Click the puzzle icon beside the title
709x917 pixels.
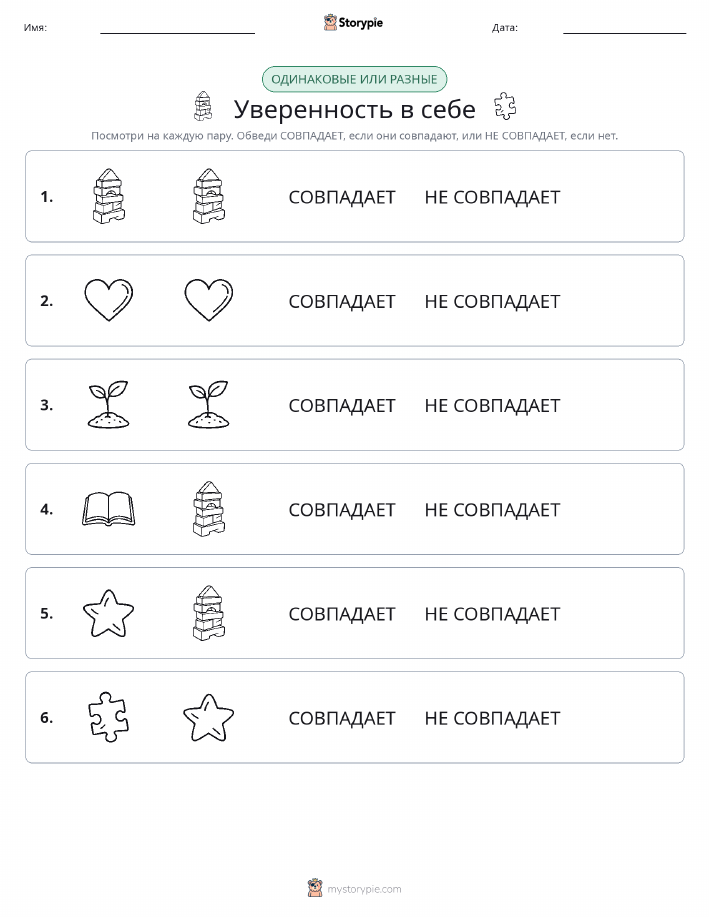[504, 106]
